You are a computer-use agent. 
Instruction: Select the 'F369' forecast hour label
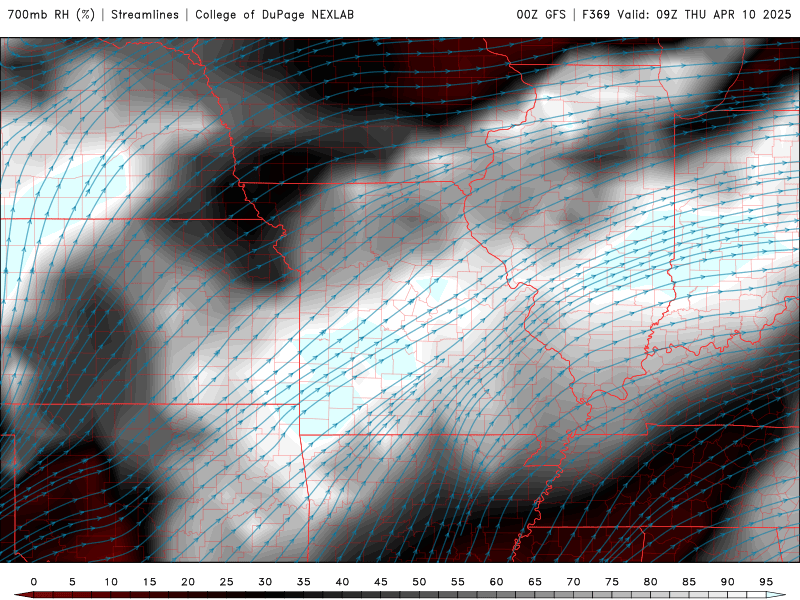tap(596, 15)
